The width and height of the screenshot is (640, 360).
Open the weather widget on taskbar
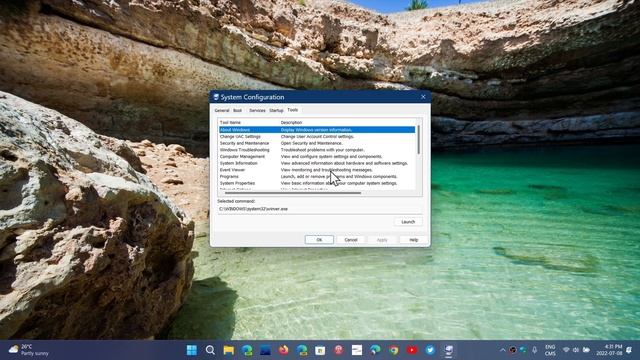coord(29,350)
